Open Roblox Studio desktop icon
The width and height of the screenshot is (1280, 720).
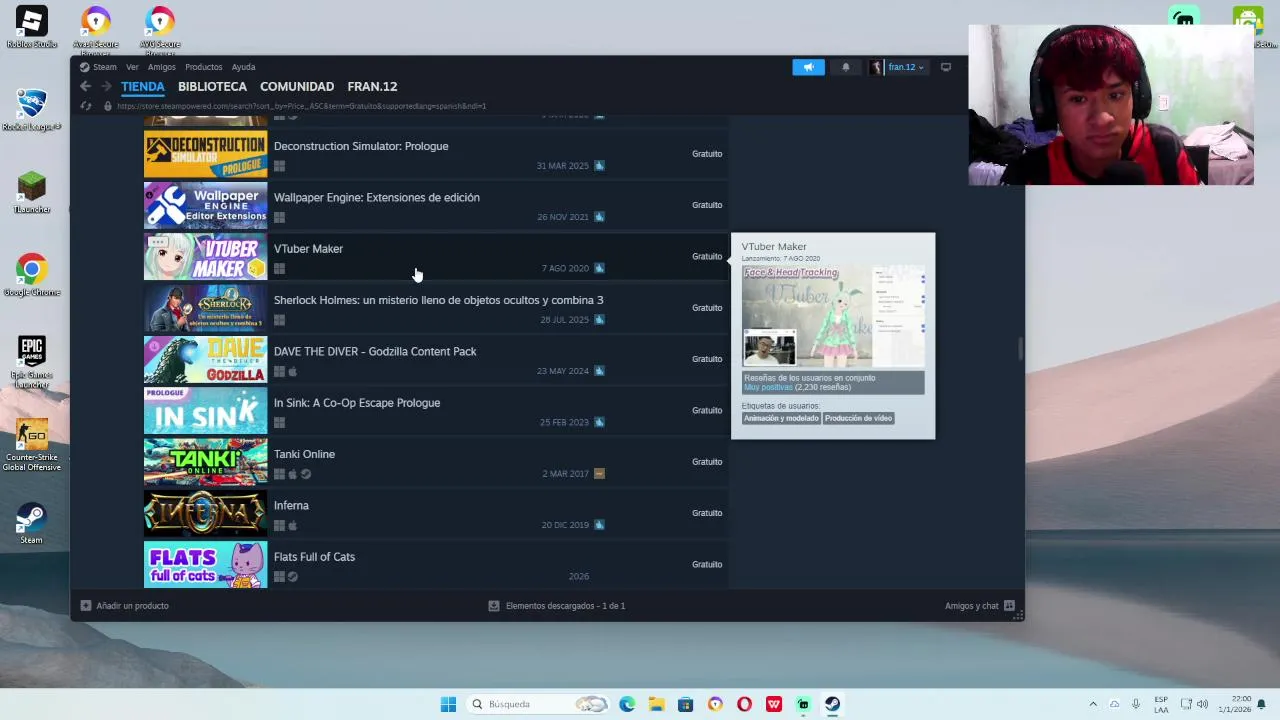(32, 27)
